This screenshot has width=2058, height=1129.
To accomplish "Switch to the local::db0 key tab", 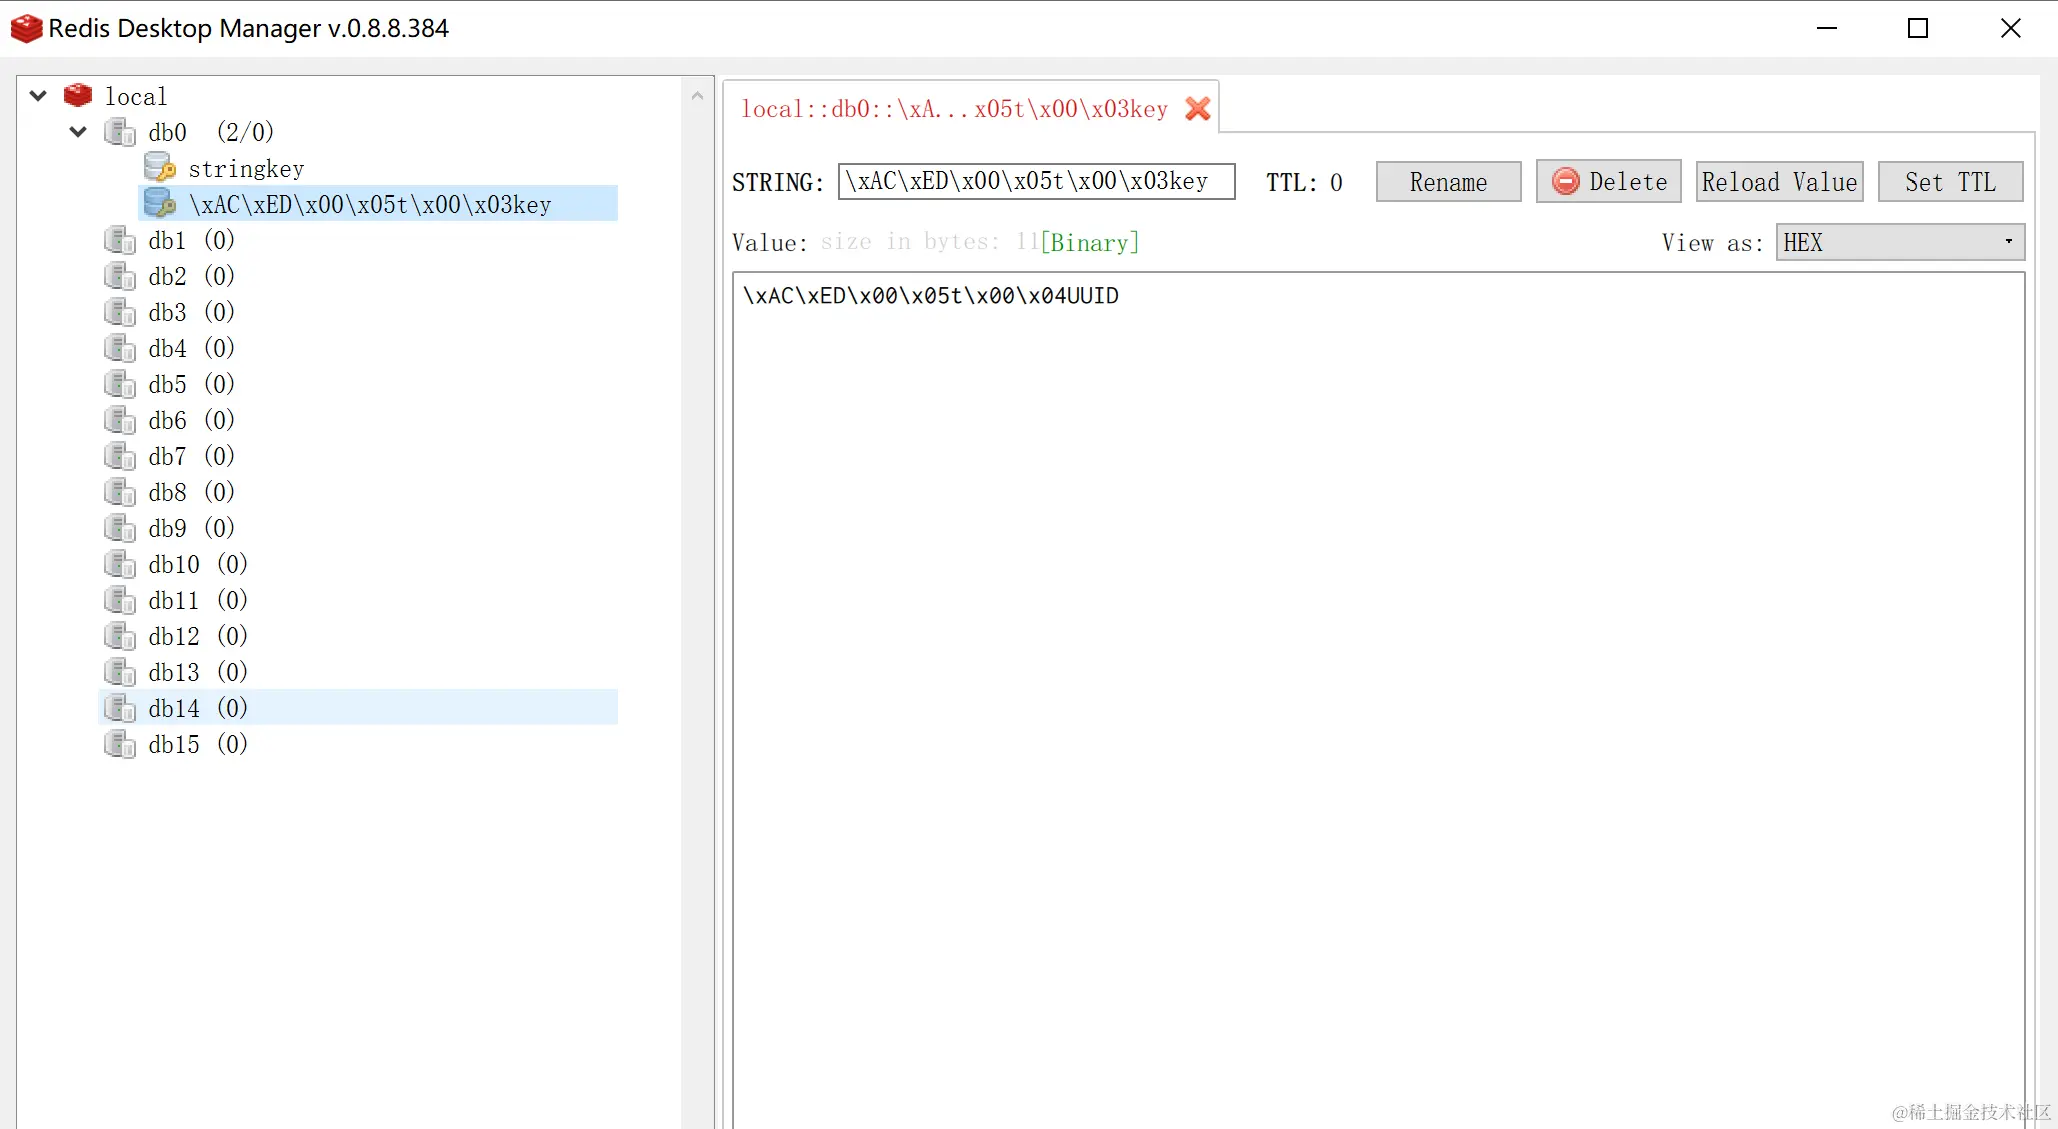I will [953, 109].
